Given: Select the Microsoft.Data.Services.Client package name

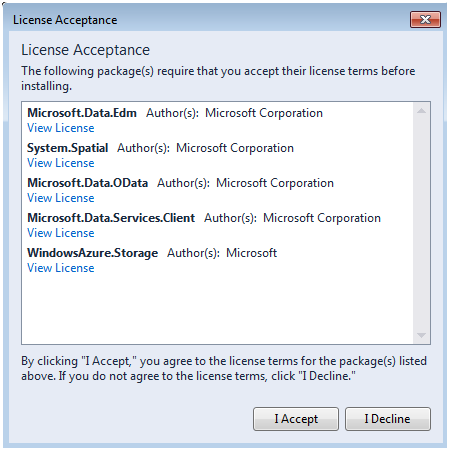Looking at the screenshot, I should [x=111, y=218].
